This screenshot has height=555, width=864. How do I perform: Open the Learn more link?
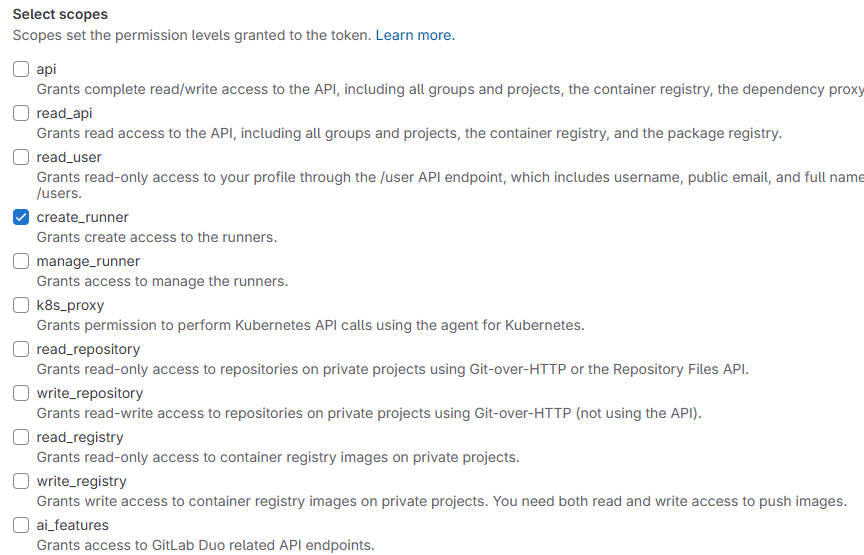coord(413,35)
